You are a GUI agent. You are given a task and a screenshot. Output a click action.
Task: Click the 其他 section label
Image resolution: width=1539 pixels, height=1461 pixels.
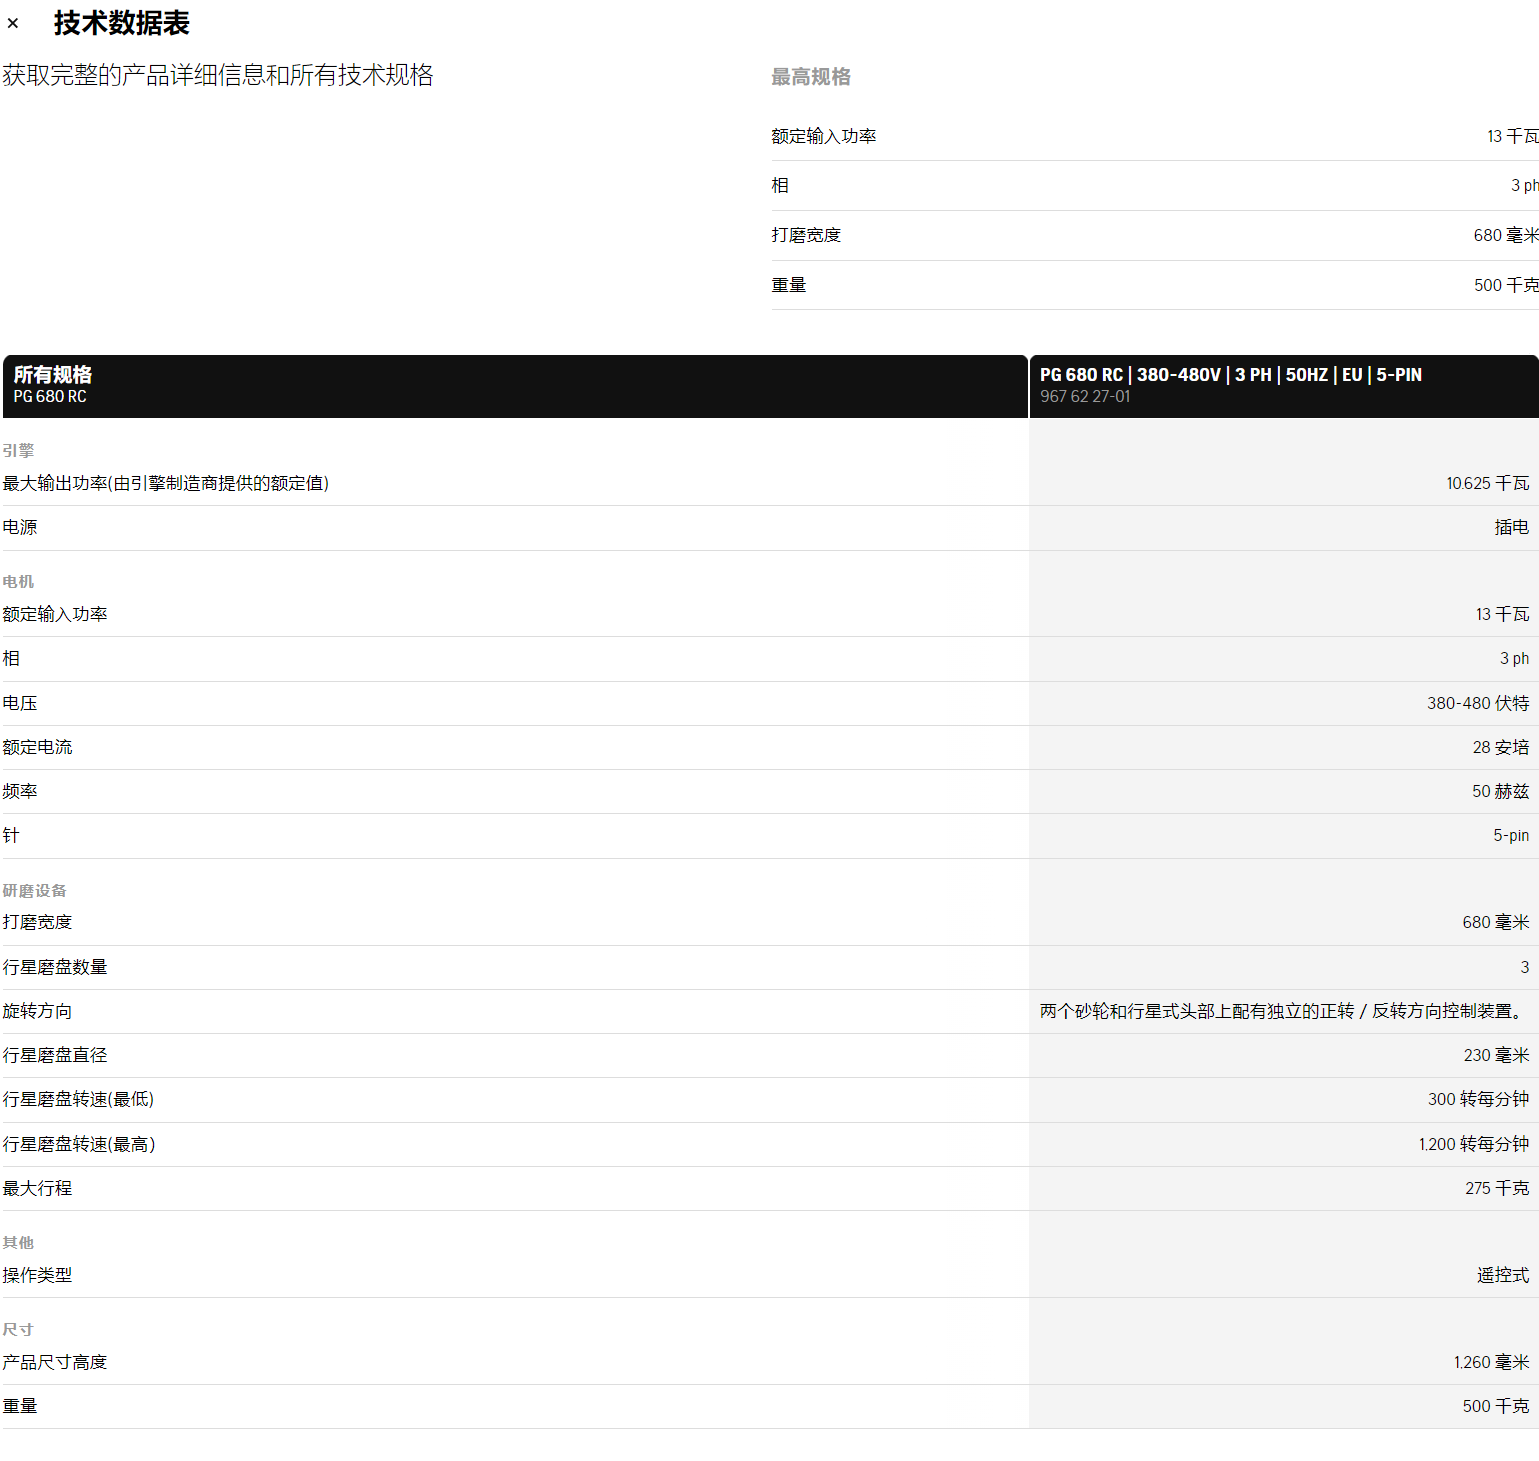coord(18,1243)
